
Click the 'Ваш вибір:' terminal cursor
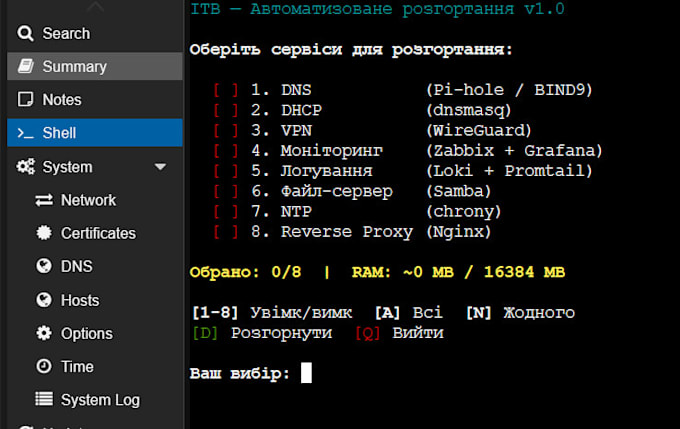pyautogui.click(x=306, y=373)
